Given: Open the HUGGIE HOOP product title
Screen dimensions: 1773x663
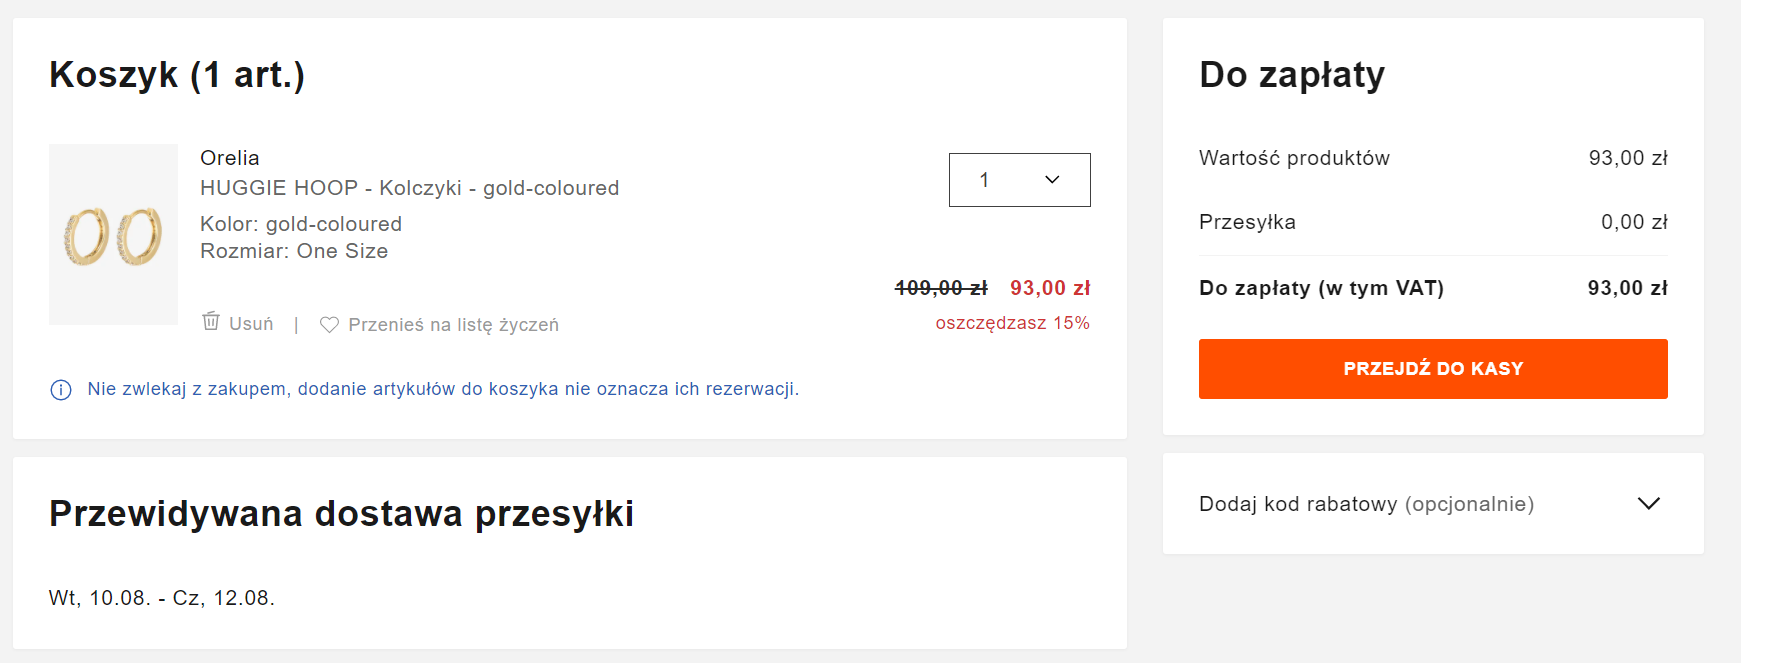Looking at the screenshot, I should (x=409, y=188).
